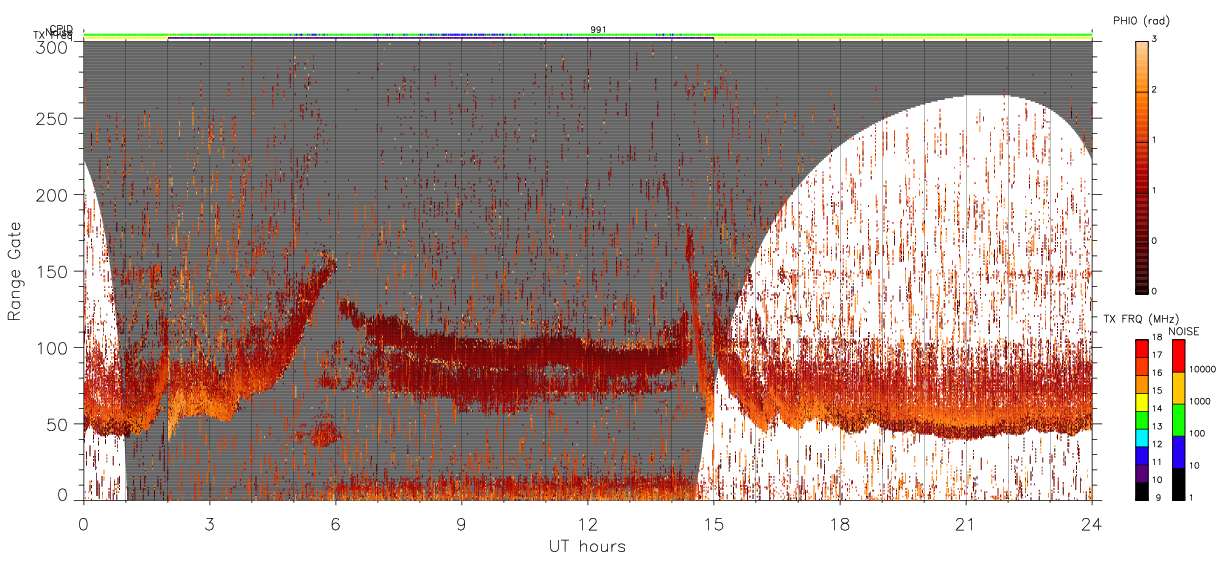The image size is (1228, 567).
Task: Click the 'NOISE' legend title
Action: [1183, 331]
